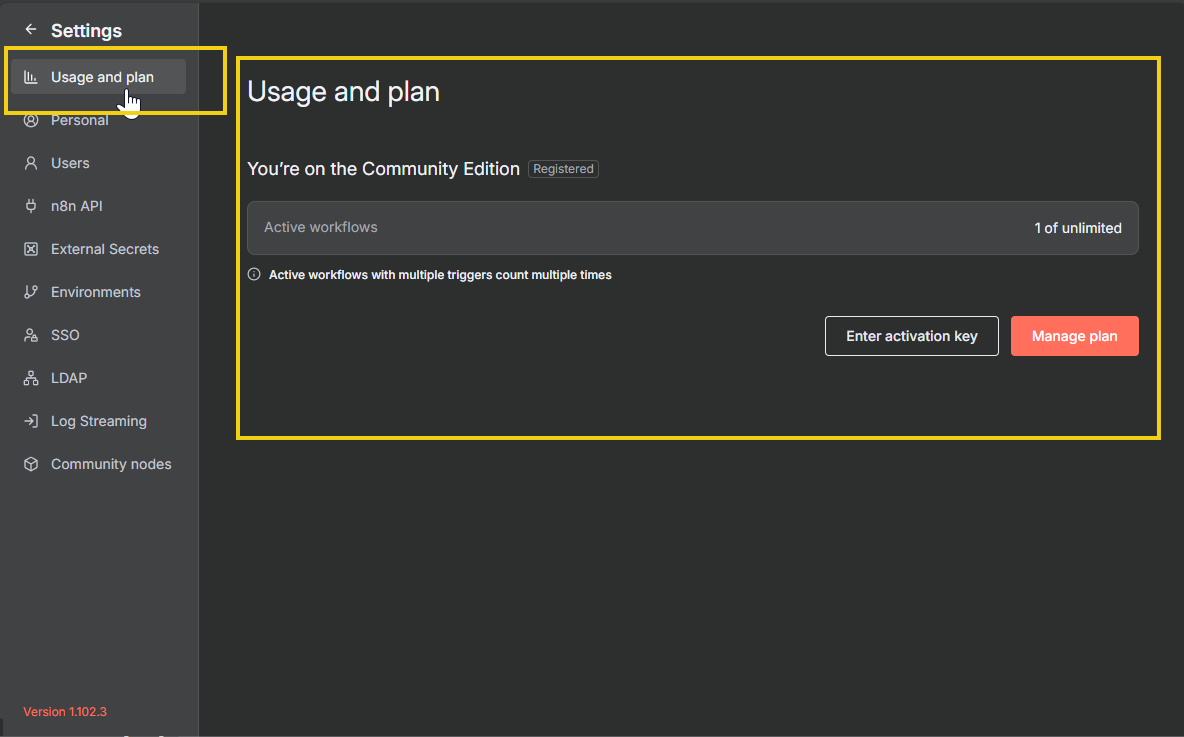
Task: Click the Personal user-circle icon
Action: point(31,120)
